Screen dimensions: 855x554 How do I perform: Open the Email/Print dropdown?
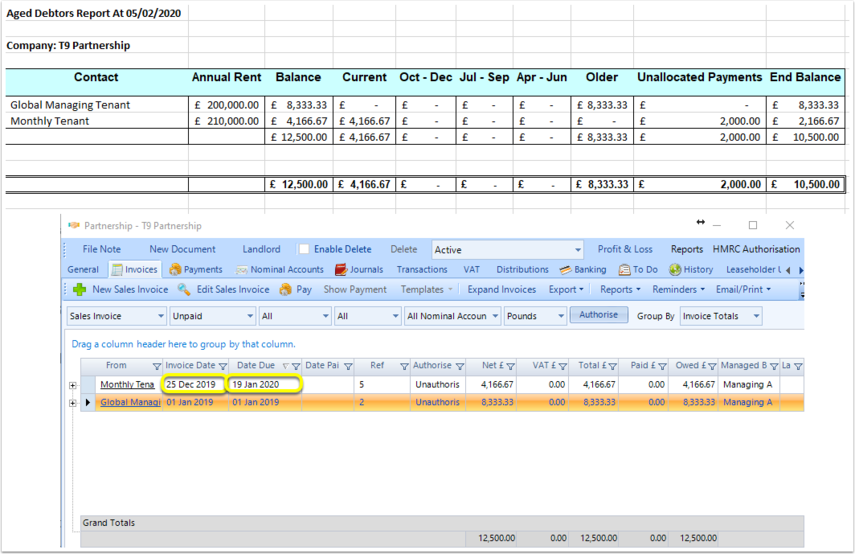[743, 290]
